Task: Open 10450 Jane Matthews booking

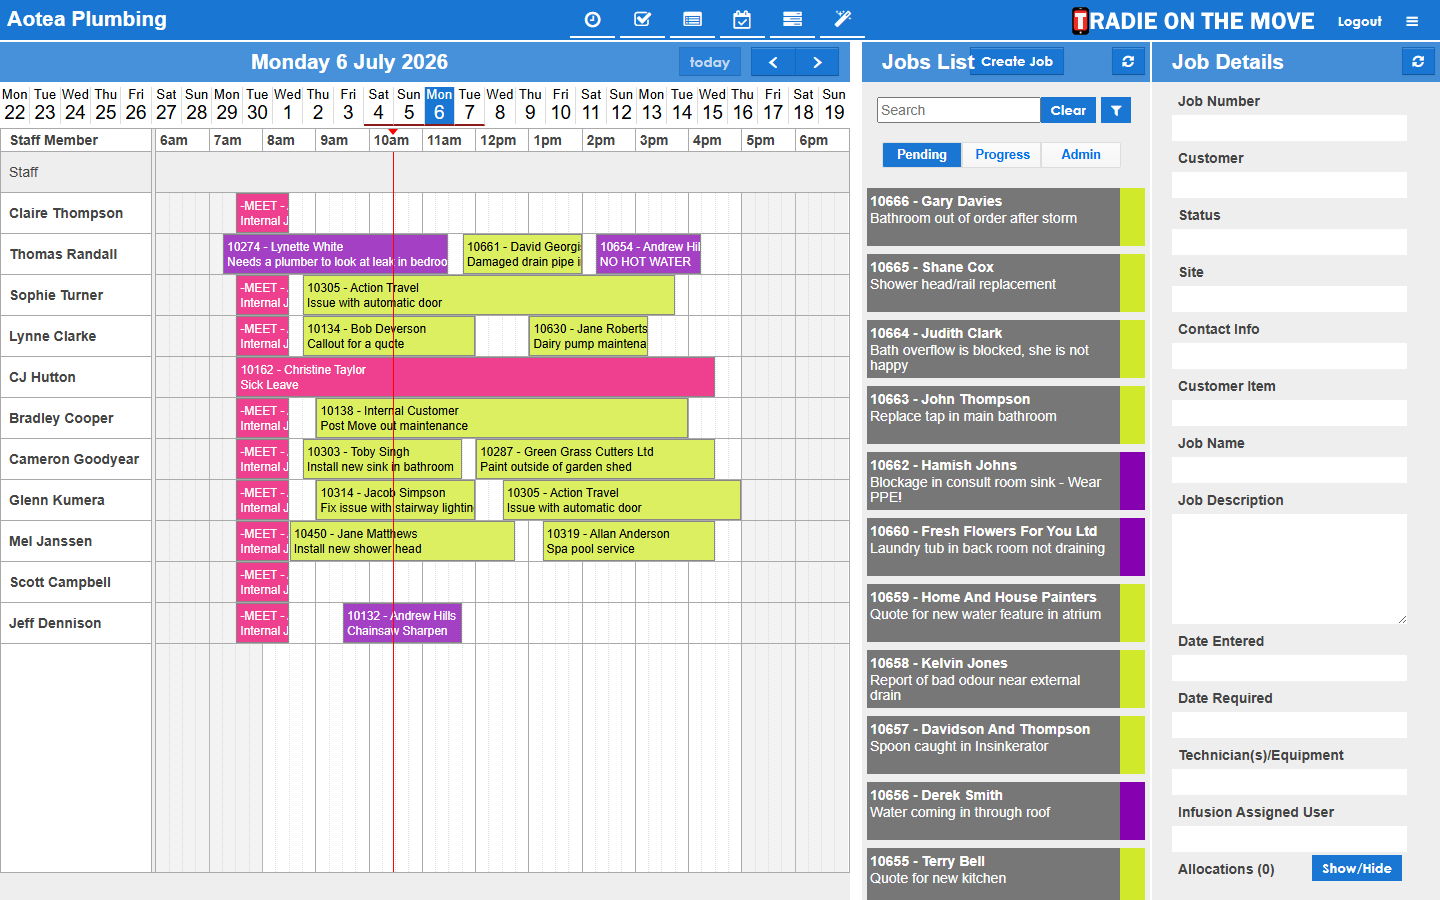Action: click(x=402, y=541)
